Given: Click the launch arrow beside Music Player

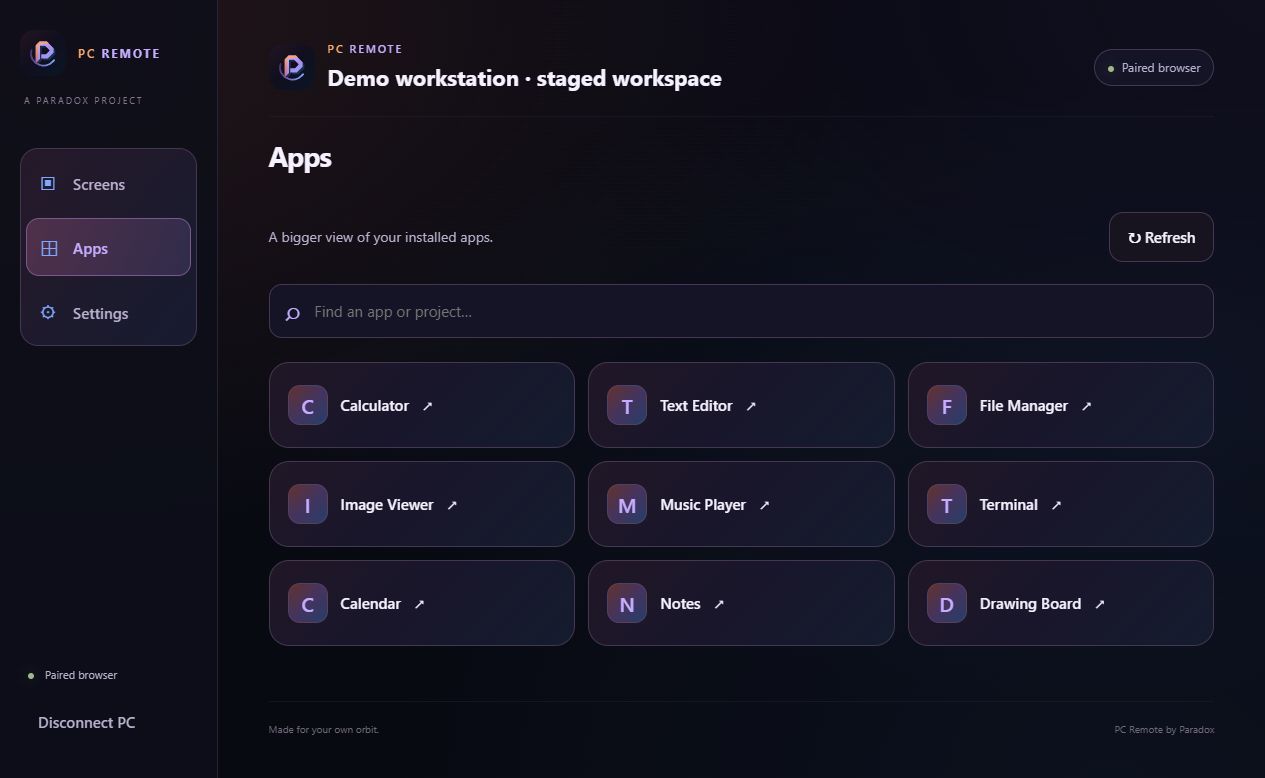Looking at the screenshot, I should click(765, 505).
